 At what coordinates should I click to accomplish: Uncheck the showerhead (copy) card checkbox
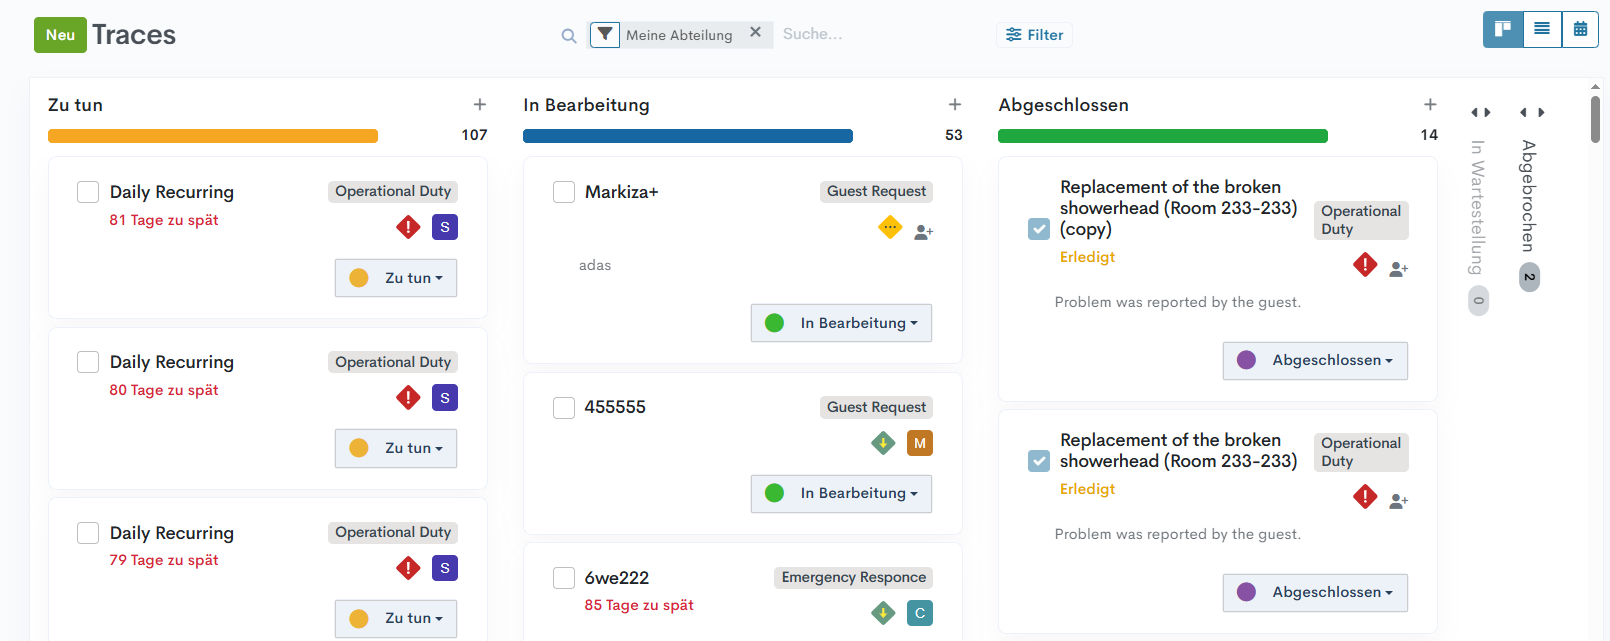(1039, 229)
